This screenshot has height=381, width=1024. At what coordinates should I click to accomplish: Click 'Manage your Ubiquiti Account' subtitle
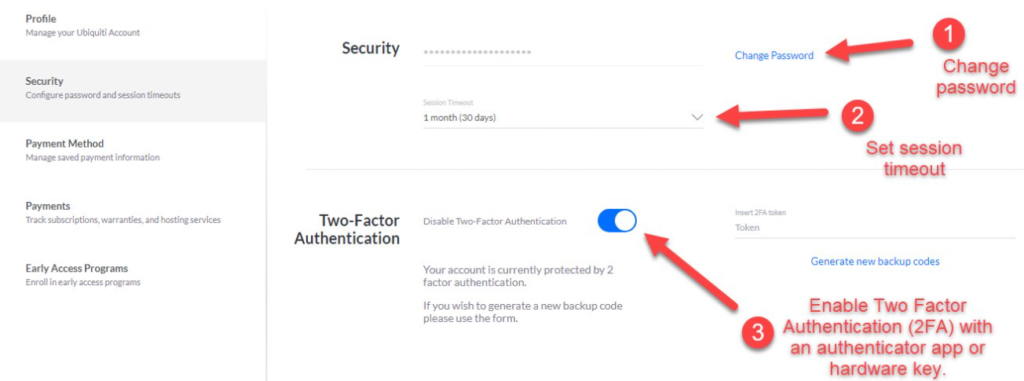82,33
